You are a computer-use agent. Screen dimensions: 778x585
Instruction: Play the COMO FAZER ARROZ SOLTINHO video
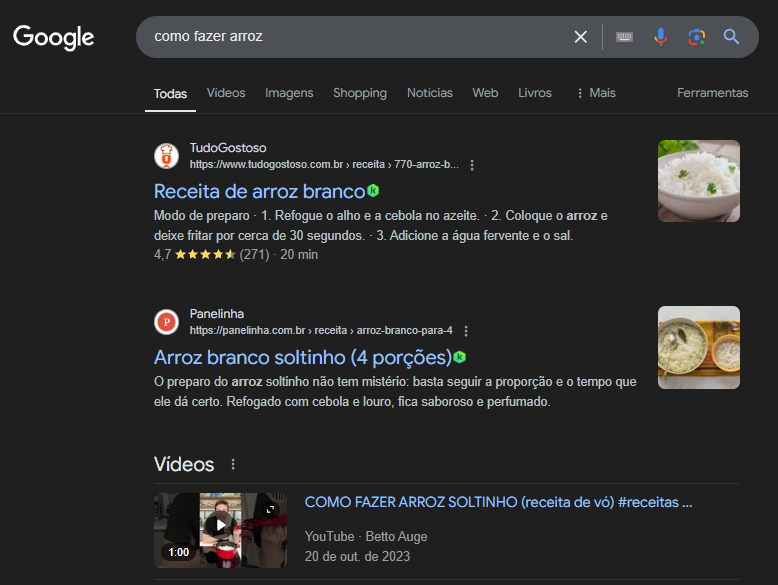[x=220, y=525]
